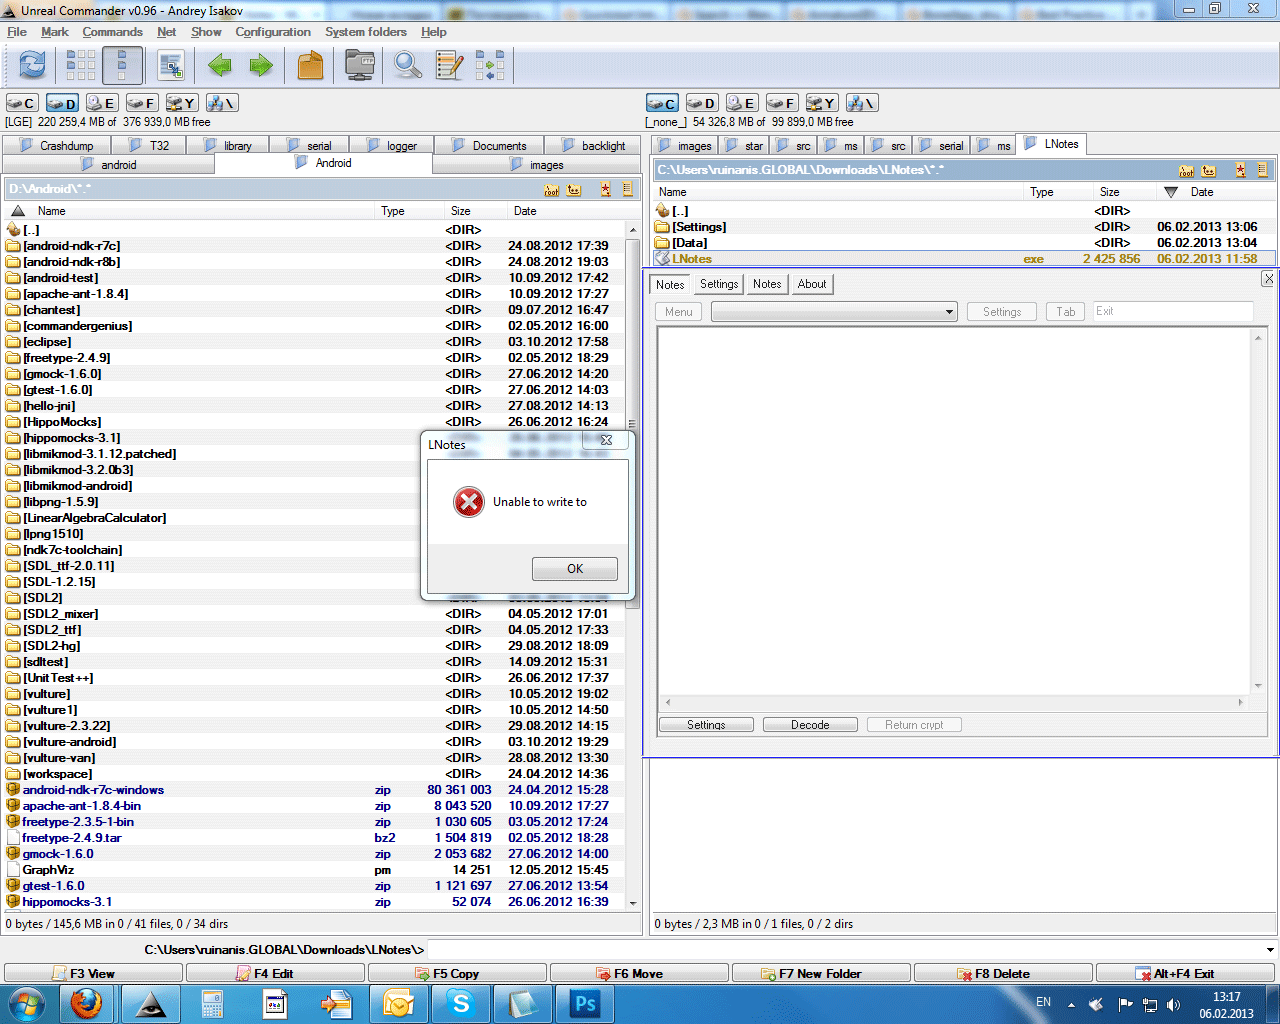This screenshot has width=1280, height=1024.
Task: Click the green forward arrow icon
Action: [x=261, y=66]
